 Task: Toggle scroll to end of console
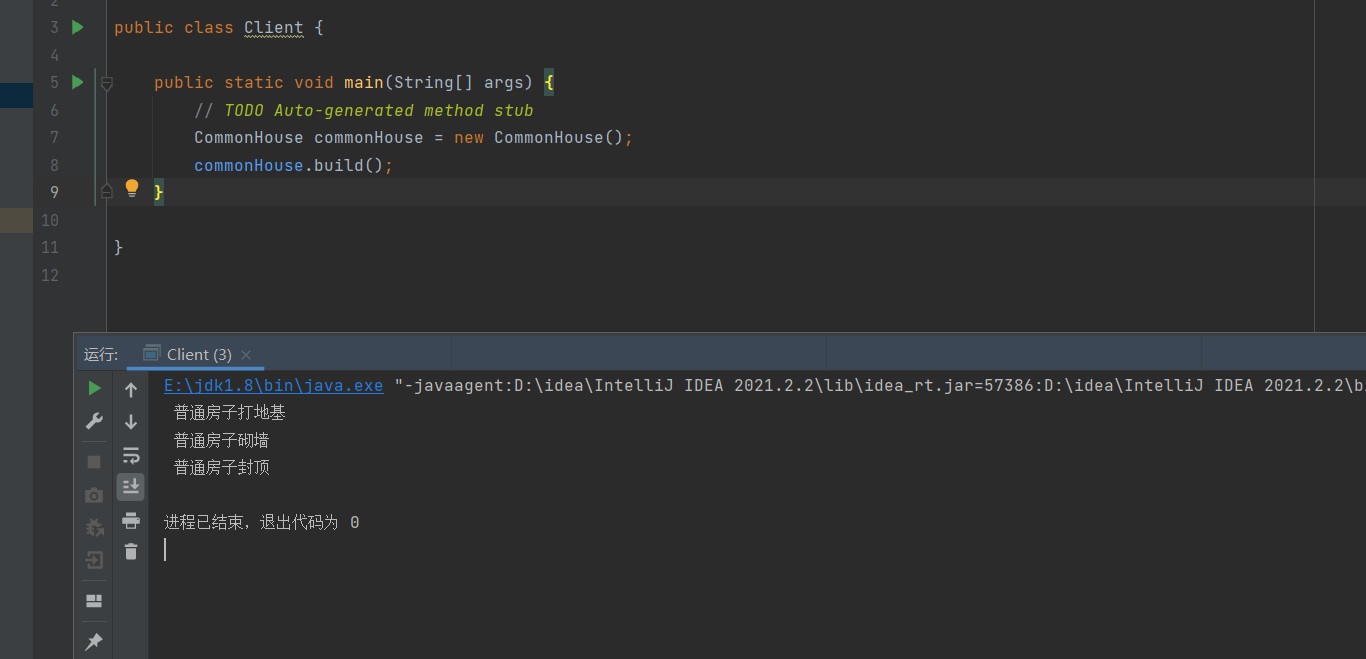(x=131, y=487)
